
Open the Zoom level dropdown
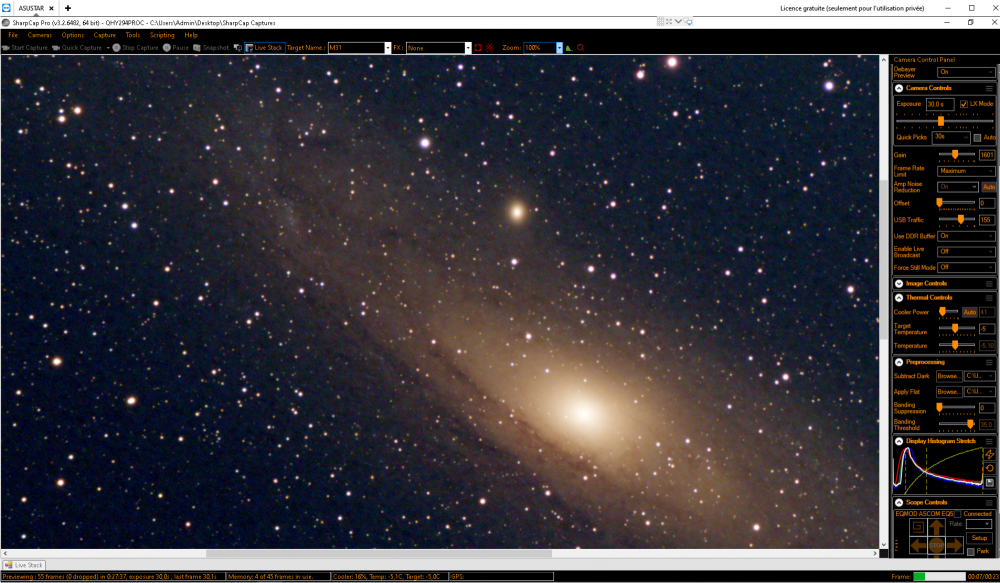pyautogui.click(x=559, y=48)
